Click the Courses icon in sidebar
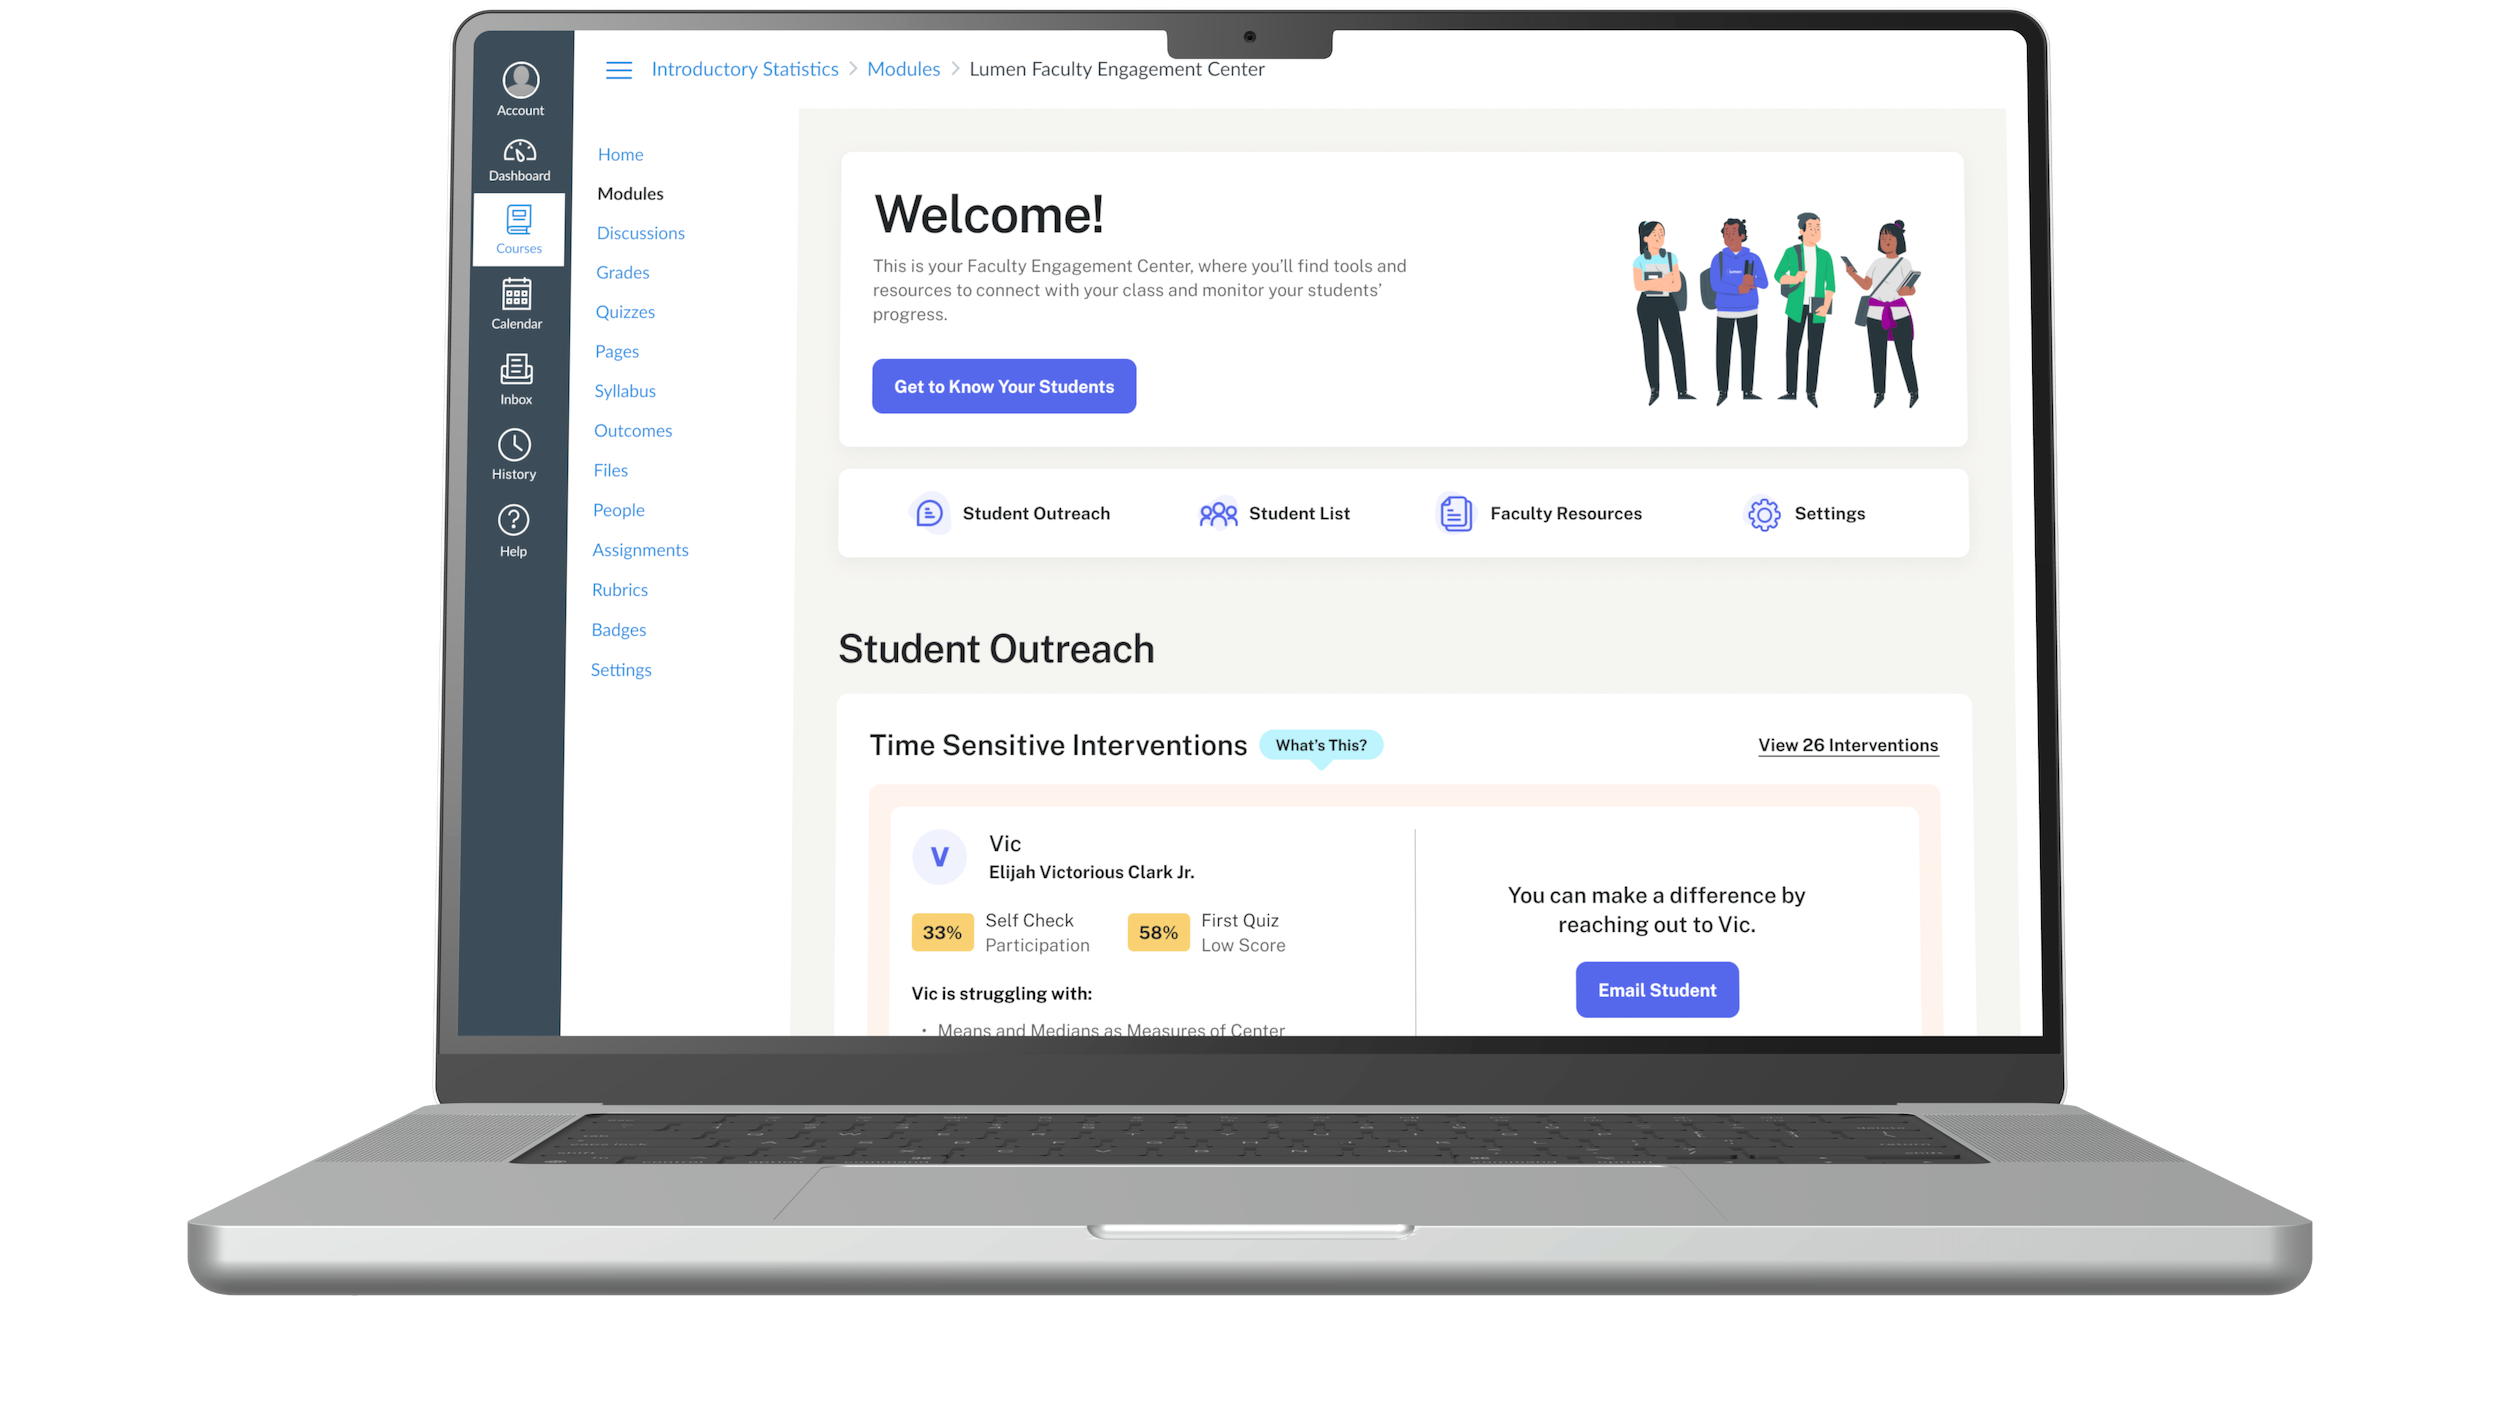This screenshot has height=1406, width=2500. point(519,228)
